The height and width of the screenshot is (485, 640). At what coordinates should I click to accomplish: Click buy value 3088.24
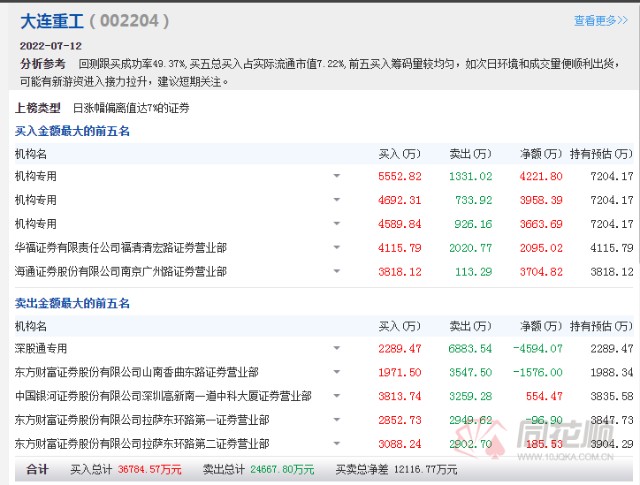400,444
